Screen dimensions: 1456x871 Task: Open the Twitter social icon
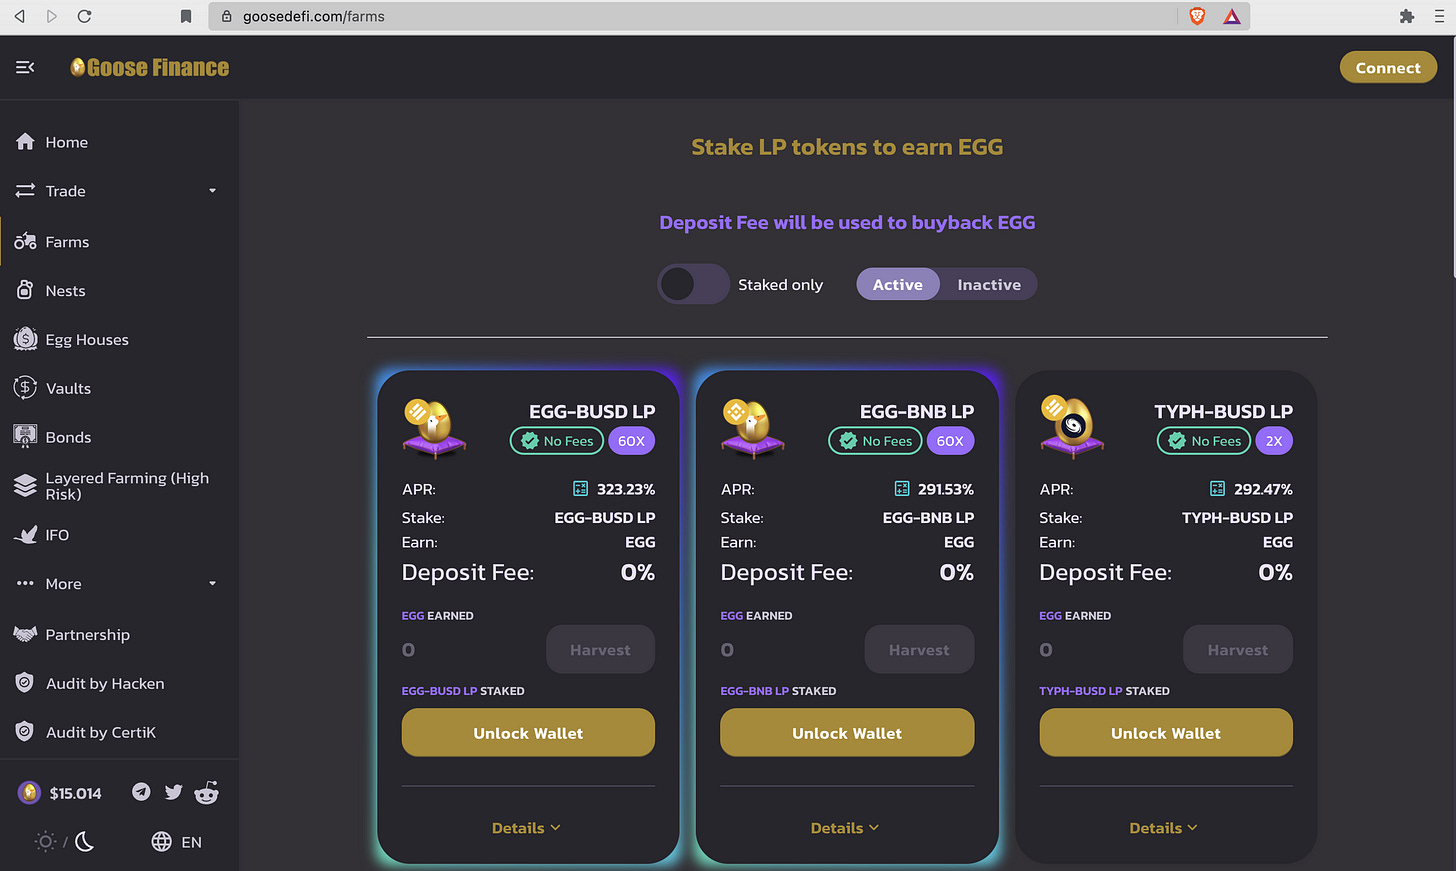[x=174, y=792]
